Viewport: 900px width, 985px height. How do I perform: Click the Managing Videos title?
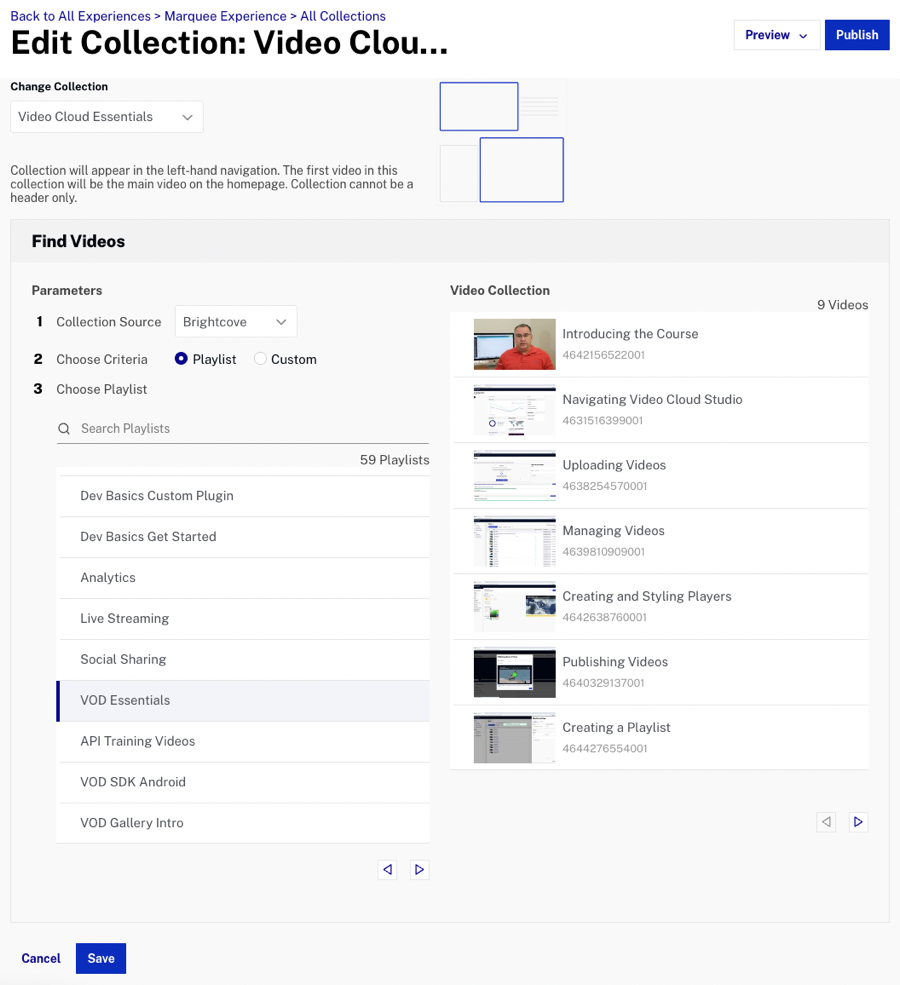coord(613,531)
